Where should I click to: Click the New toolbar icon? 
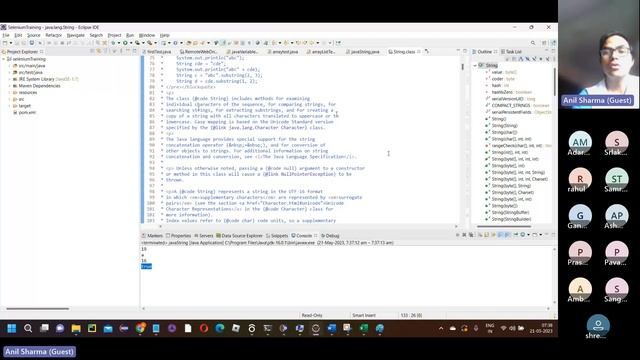(5, 43)
